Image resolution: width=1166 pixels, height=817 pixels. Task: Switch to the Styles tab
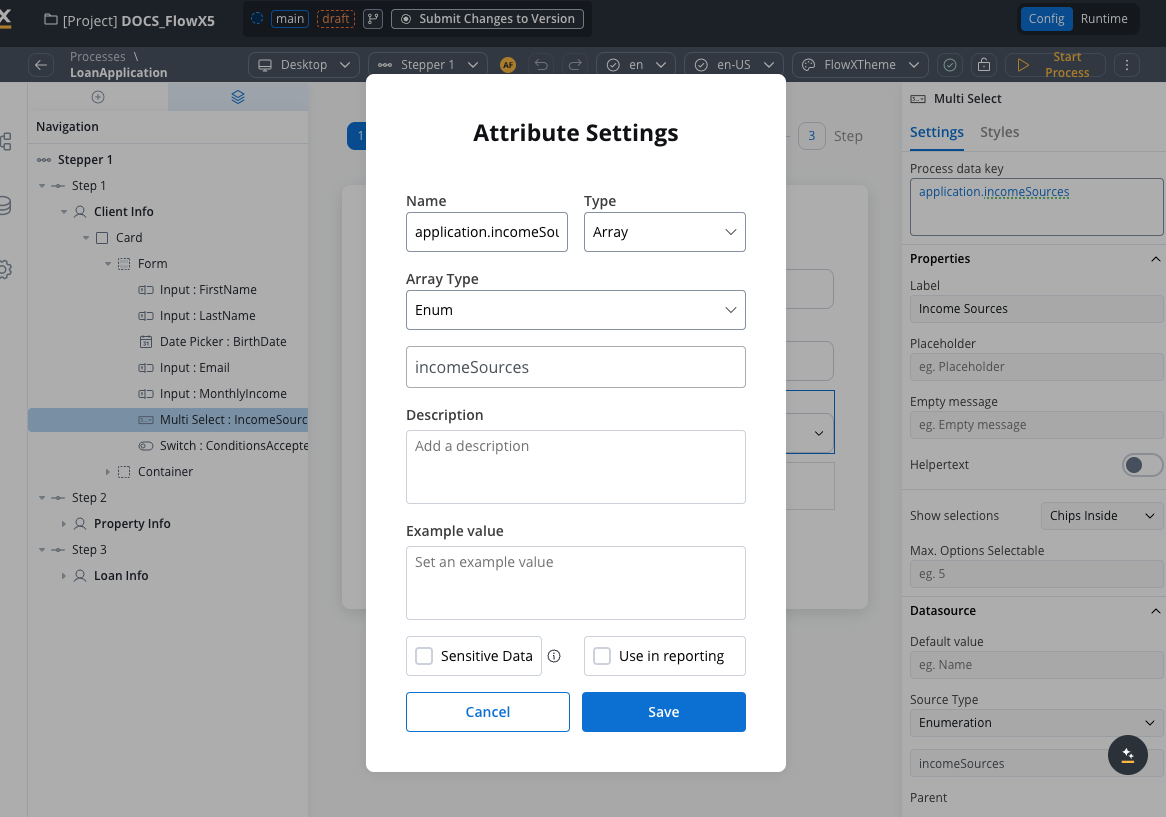(999, 132)
